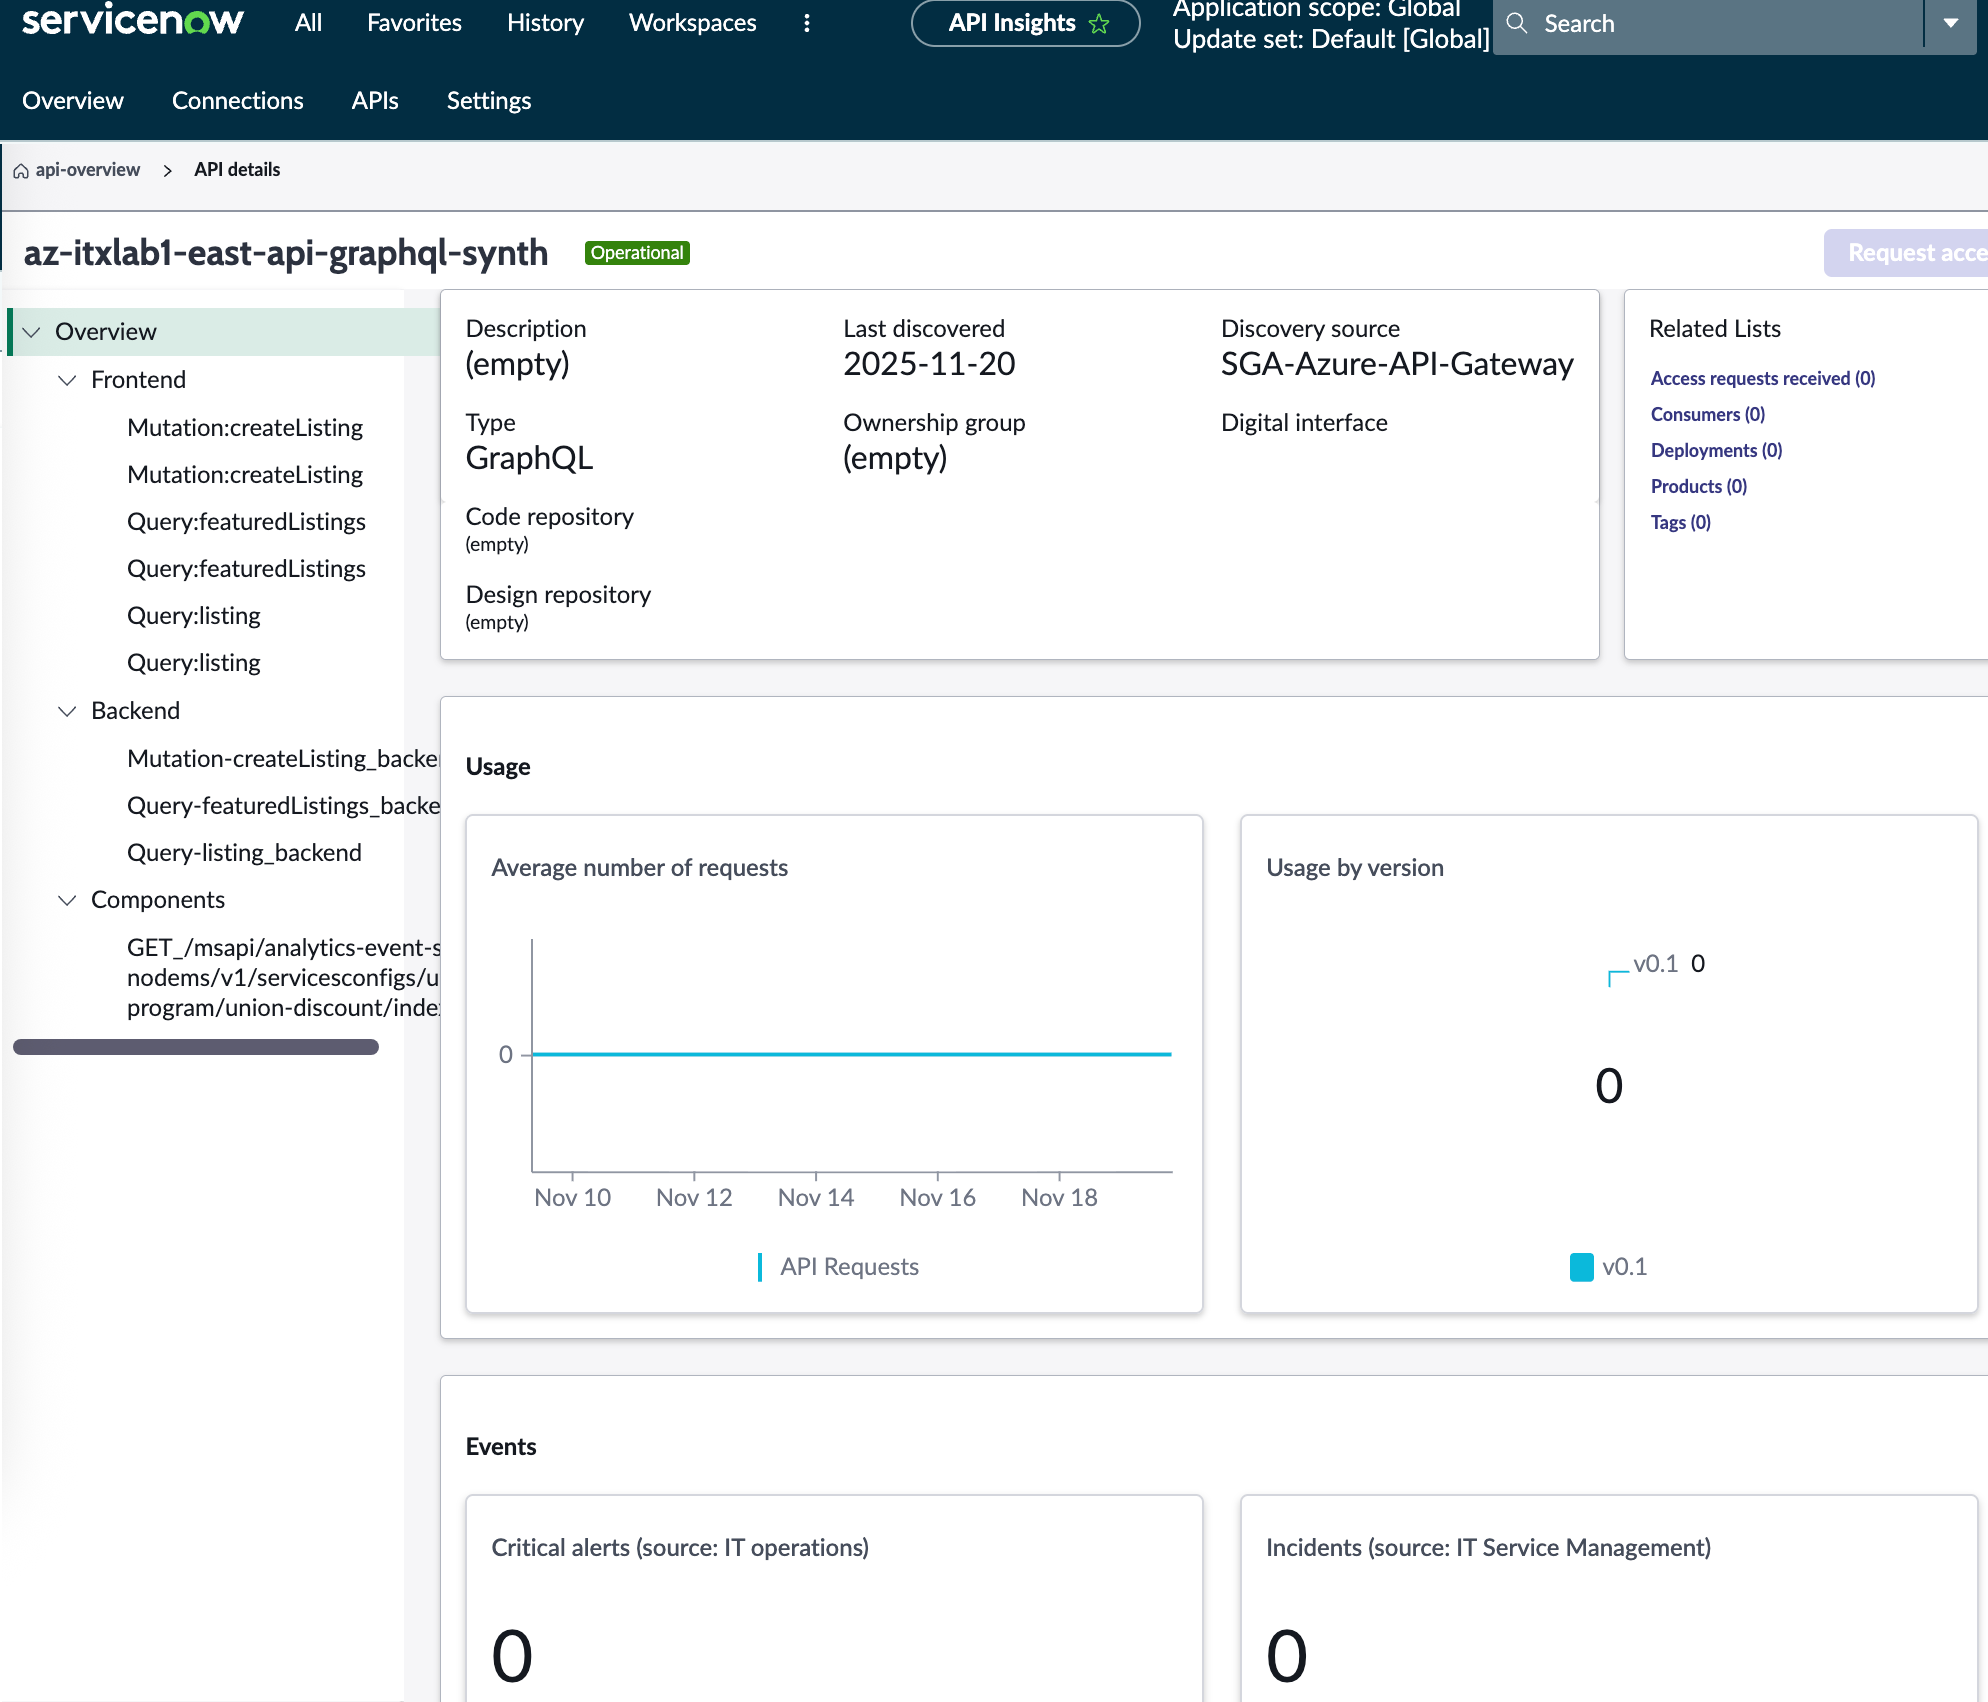Image resolution: width=1988 pixels, height=1702 pixels.
Task: Collapse the Overview tree node chevron
Action: 32,332
